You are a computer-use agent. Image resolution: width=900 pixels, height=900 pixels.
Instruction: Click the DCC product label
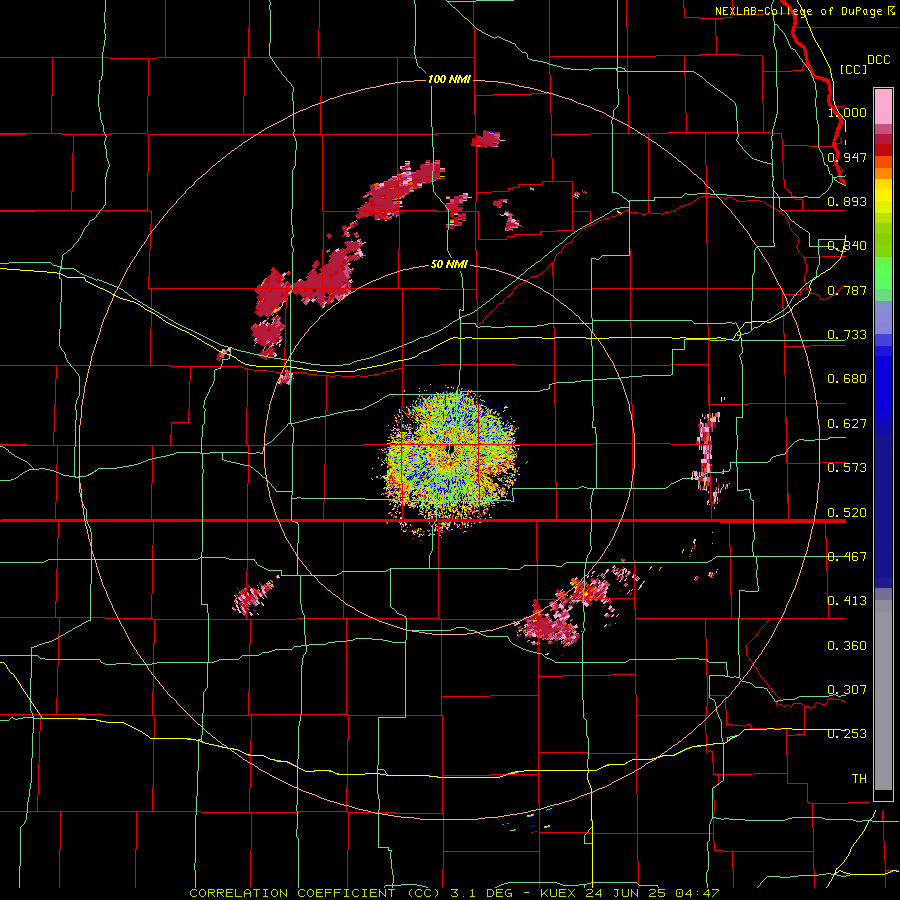[x=878, y=60]
